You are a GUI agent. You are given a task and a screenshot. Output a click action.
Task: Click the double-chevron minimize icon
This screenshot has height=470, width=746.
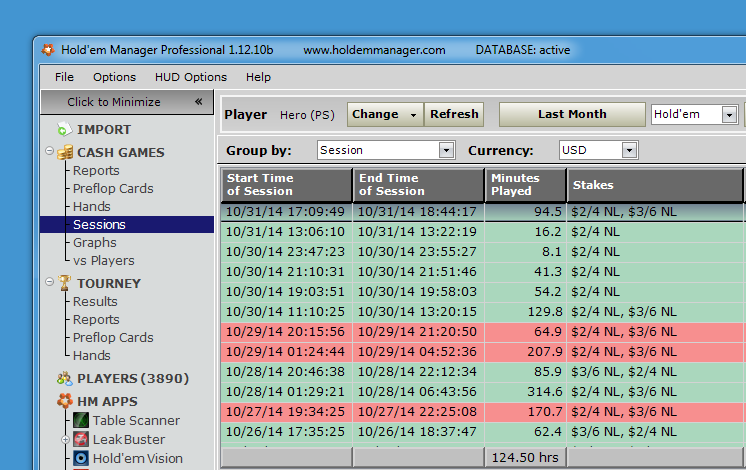198,101
